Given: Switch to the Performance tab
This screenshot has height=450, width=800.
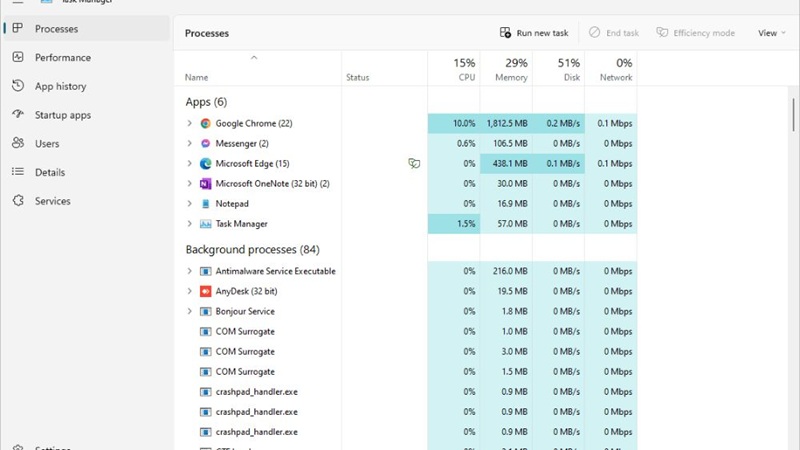Looking at the screenshot, I should tap(62, 58).
